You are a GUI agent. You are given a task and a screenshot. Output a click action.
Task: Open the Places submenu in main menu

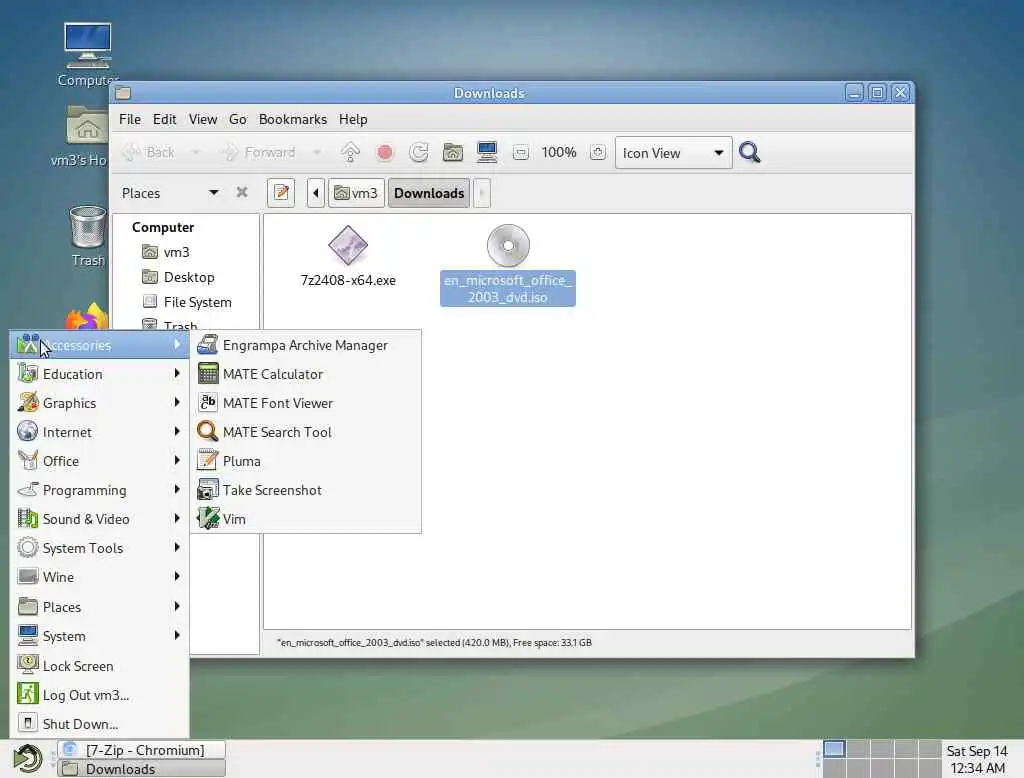tap(99, 607)
